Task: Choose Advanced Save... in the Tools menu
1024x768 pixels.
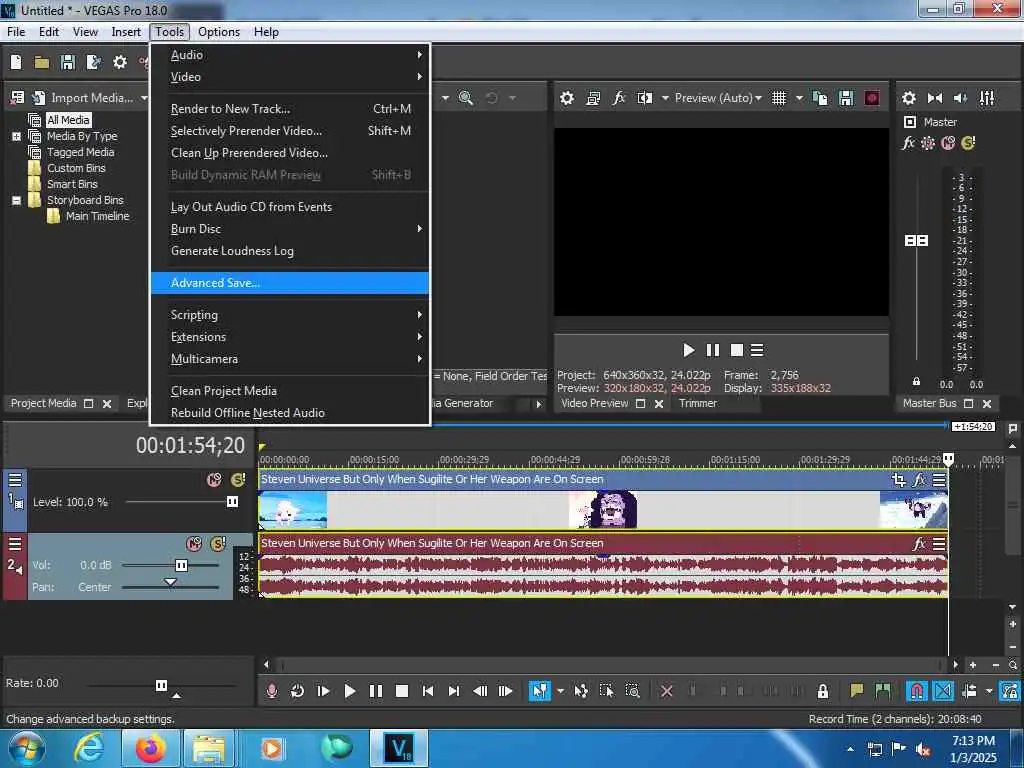Action: pos(290,283)
